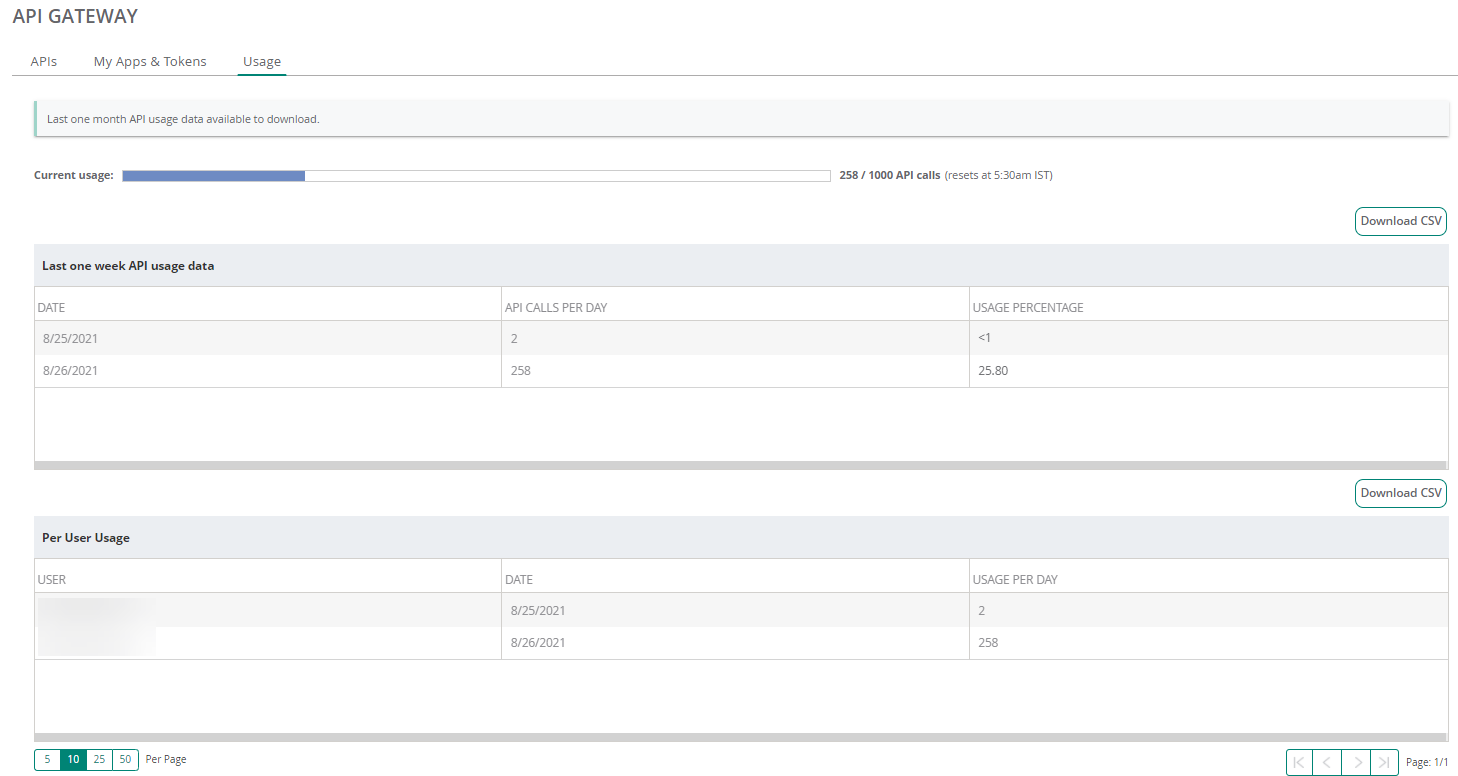Screen dimensions: 1458x776
Task: Download CSV for weekly API usage
Action: coord(1400,221)
